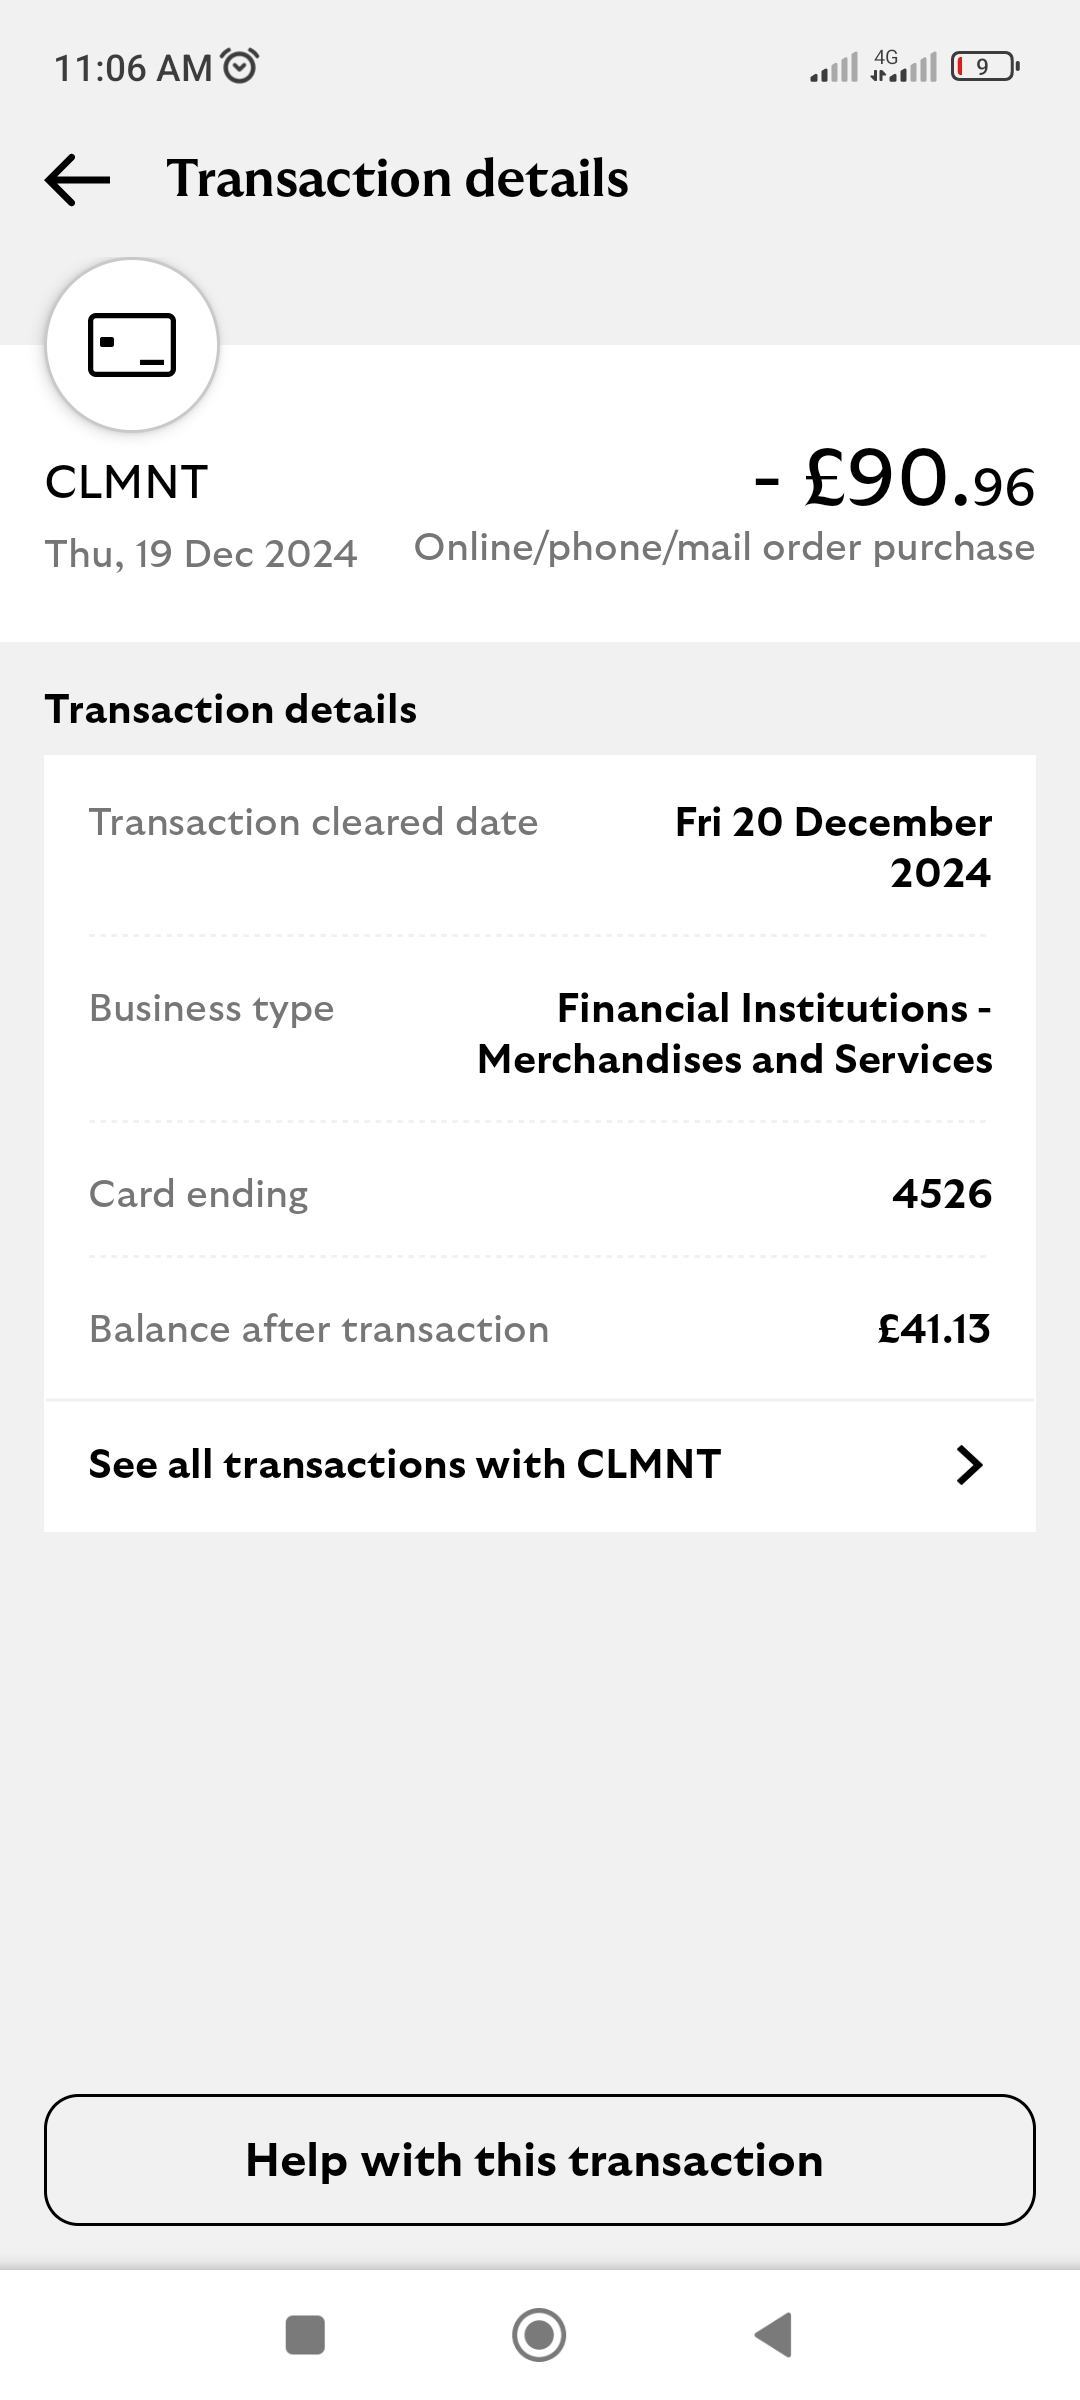Tap the Transaction cleared date row
This screenshot has height=2400, width=1080.
point(540,846)
